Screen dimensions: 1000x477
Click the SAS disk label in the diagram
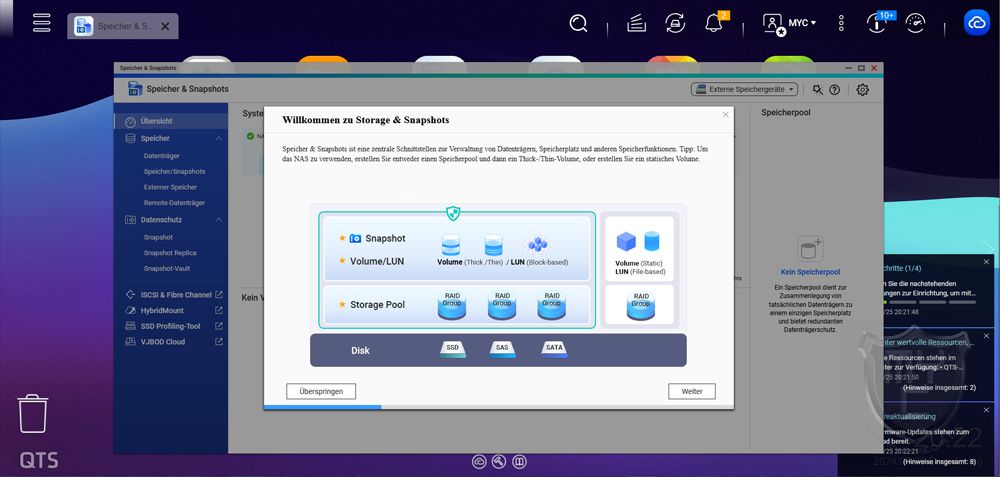point(503,349)
